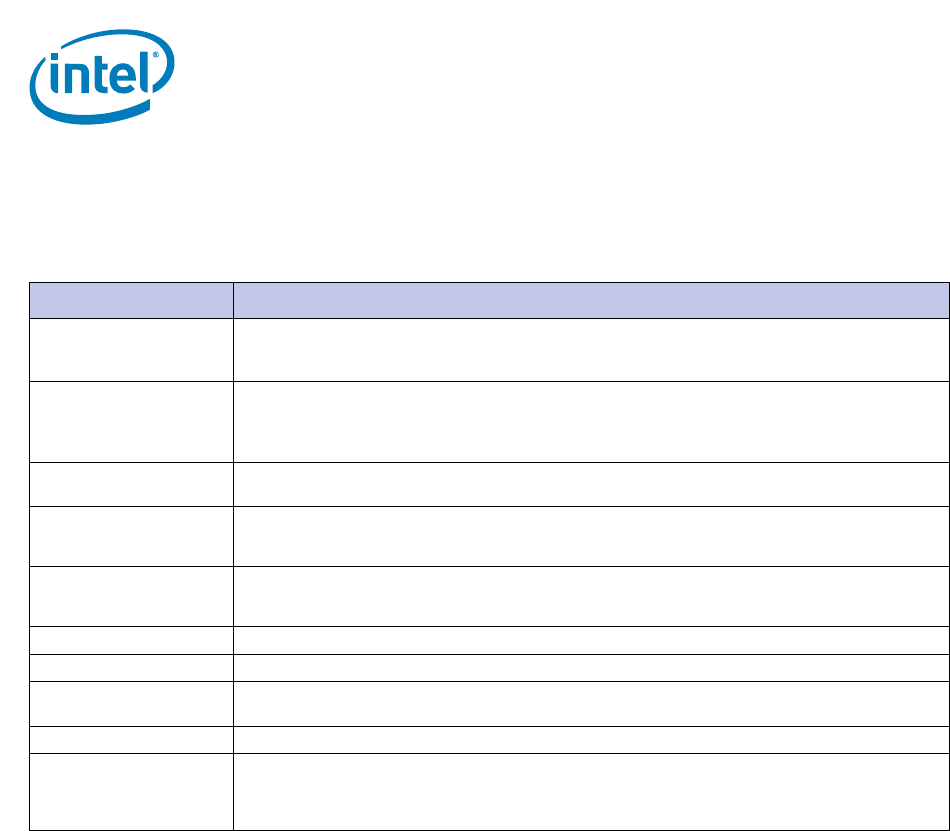This screenshot has height=831, width=950.
Task: Select the shaded header cell of the narrow first column
Action: (x=131, y=300)
